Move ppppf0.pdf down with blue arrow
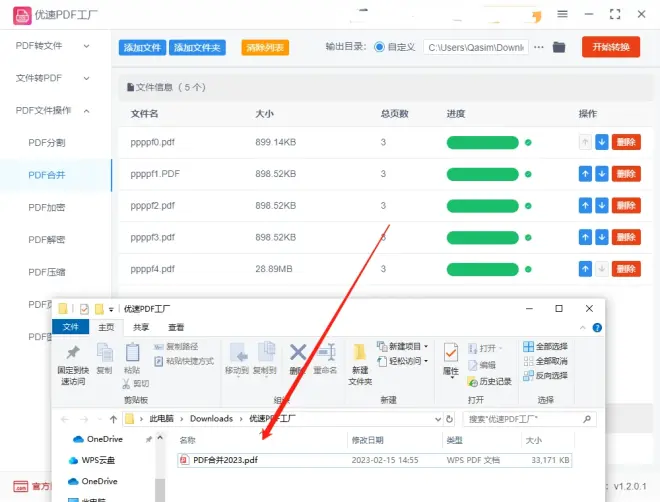The width and height of the screenshot is (660, 502). (x=601, y=142)
